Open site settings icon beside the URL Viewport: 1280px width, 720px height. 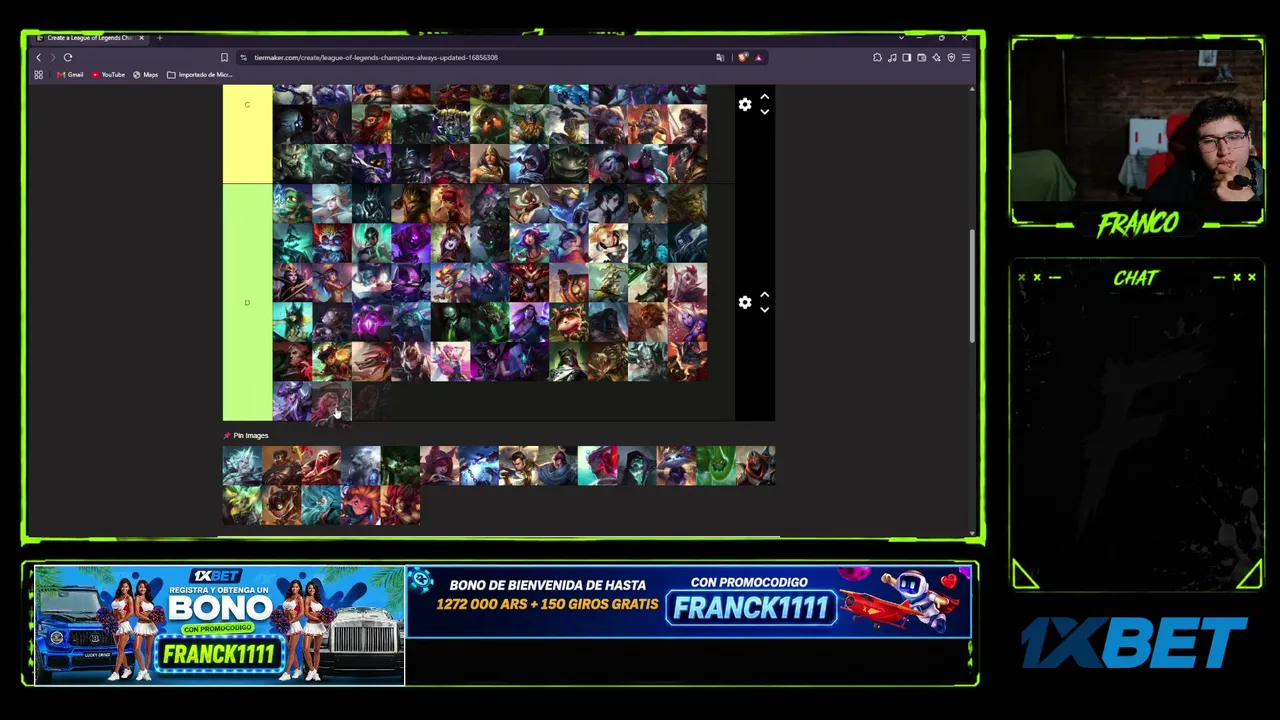click(242, 57)
